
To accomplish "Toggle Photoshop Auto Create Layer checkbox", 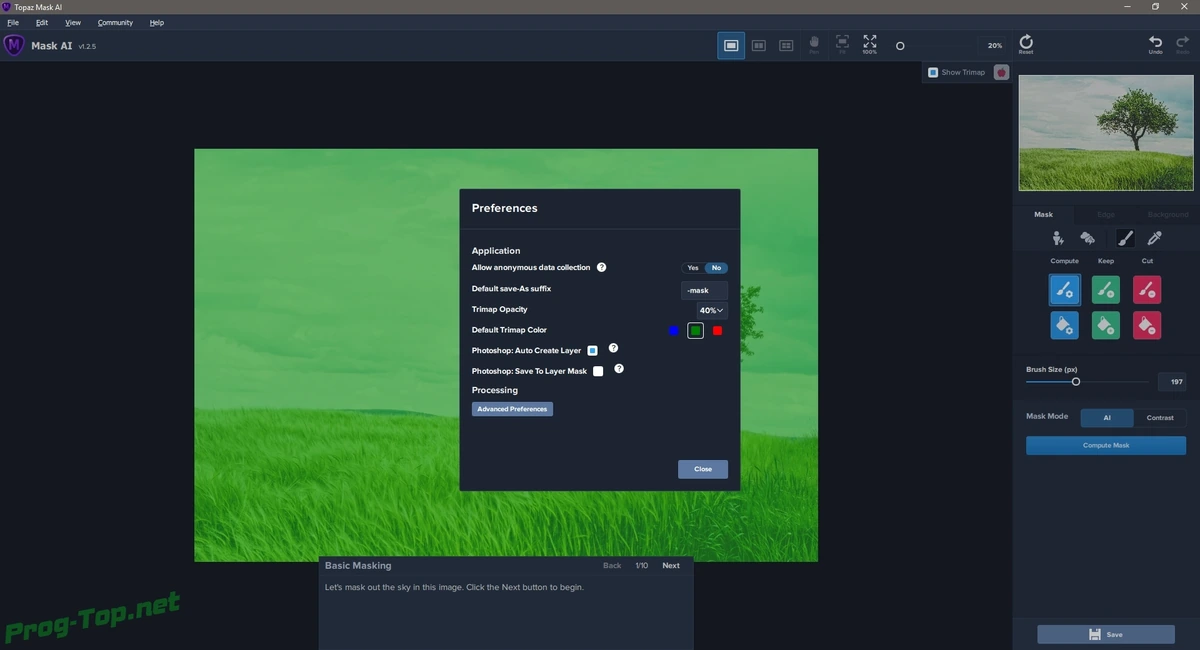I will (x=592, y=351).
